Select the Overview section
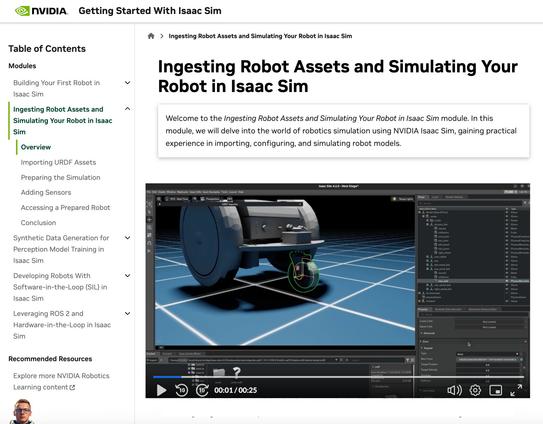Screen dimensions: 543x424 point(36,147)
